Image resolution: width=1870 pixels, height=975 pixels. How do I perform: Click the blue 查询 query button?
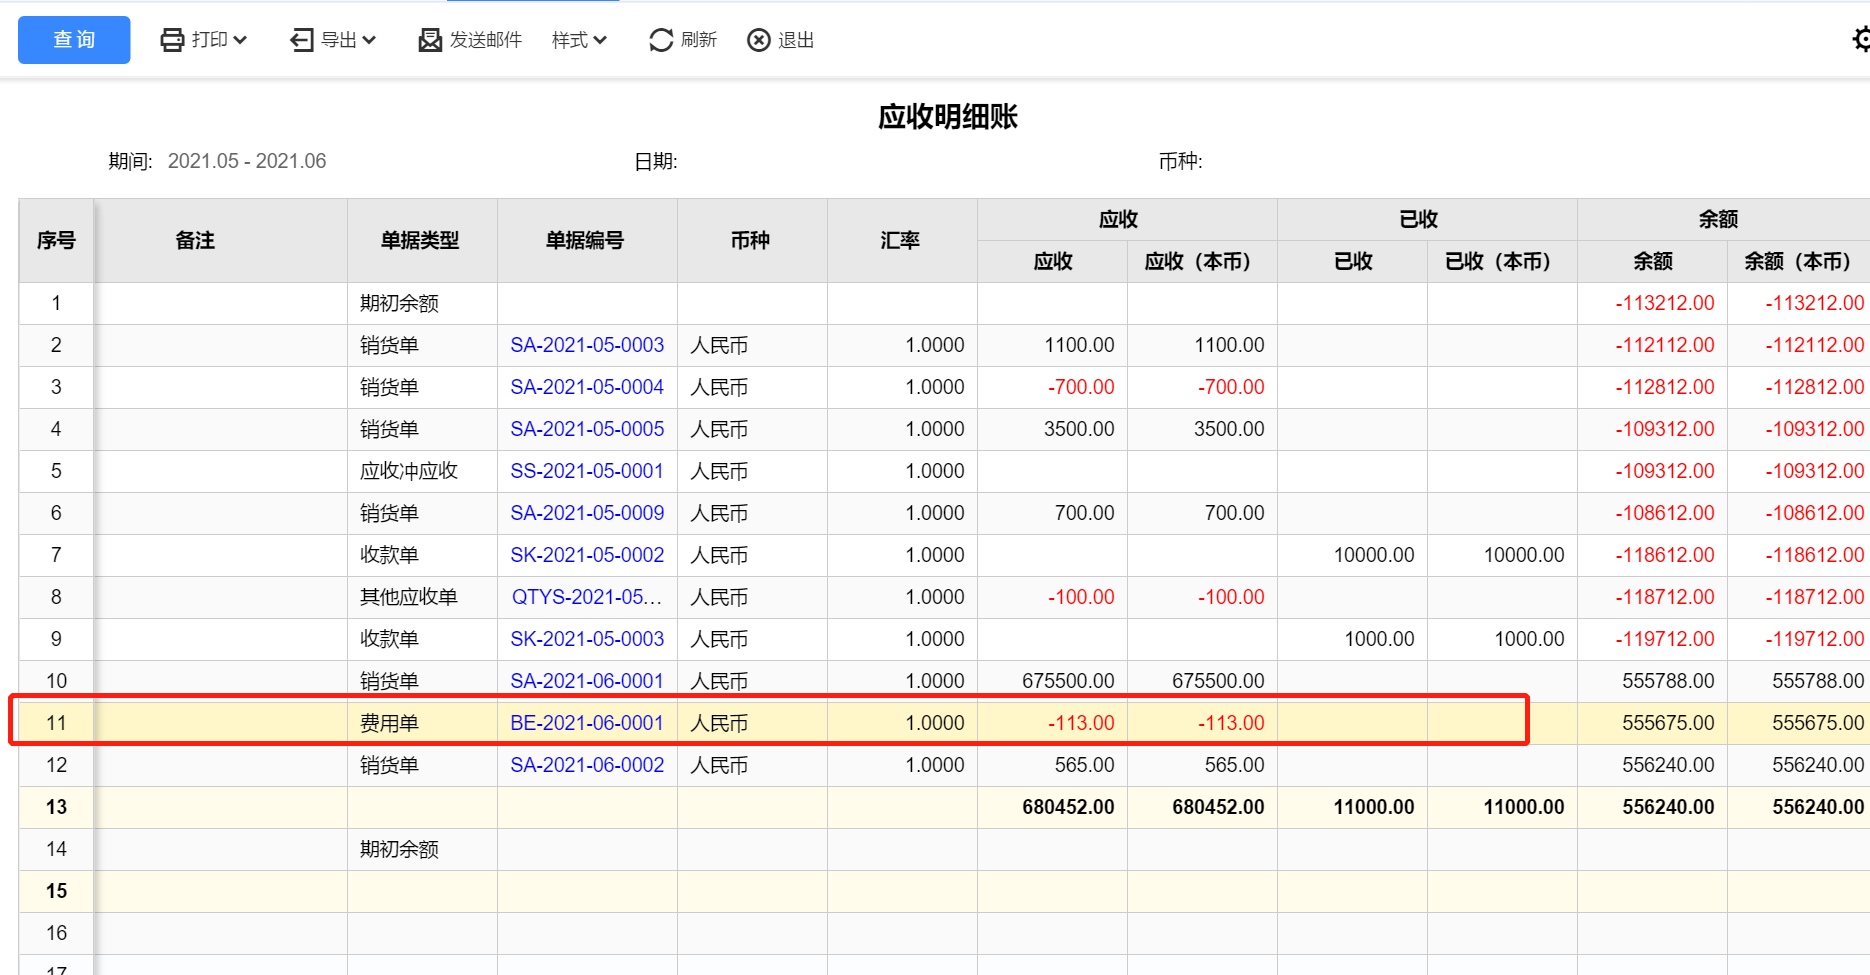click(x=74, y=40)
